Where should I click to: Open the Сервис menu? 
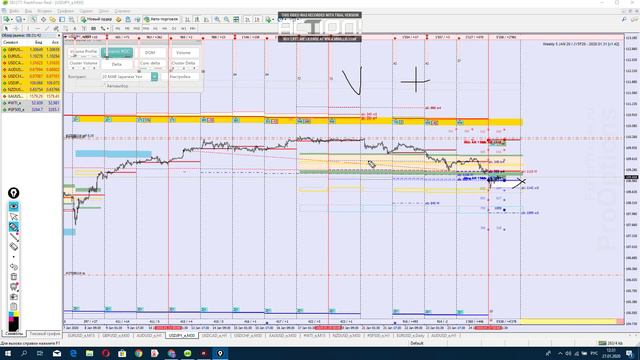[86, 11]
